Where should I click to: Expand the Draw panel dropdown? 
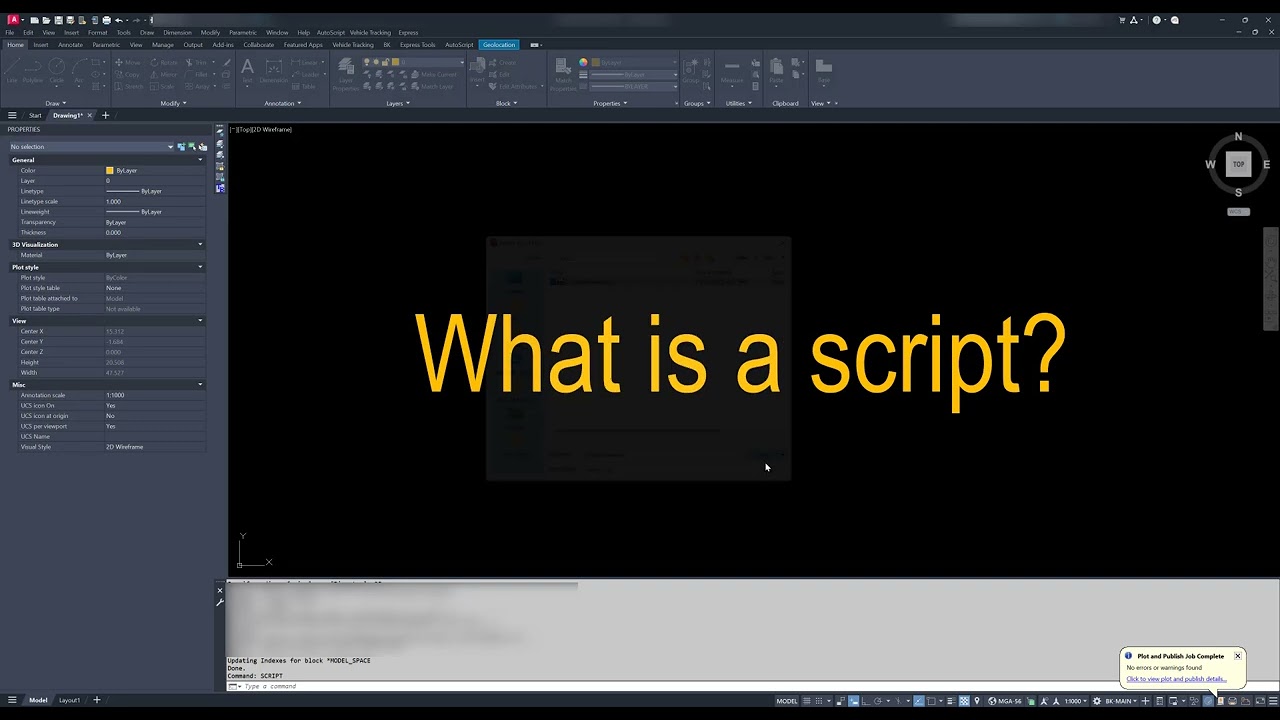[x=56, y=103]
